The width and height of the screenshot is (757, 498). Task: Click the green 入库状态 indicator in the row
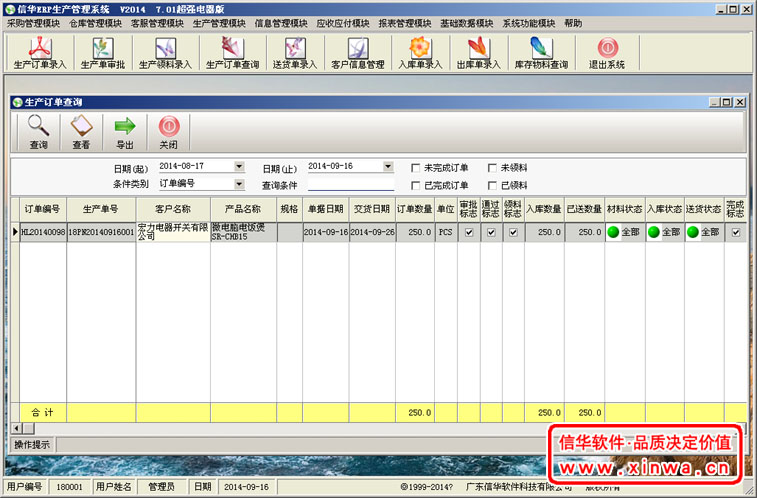click(x=654, y=232)
